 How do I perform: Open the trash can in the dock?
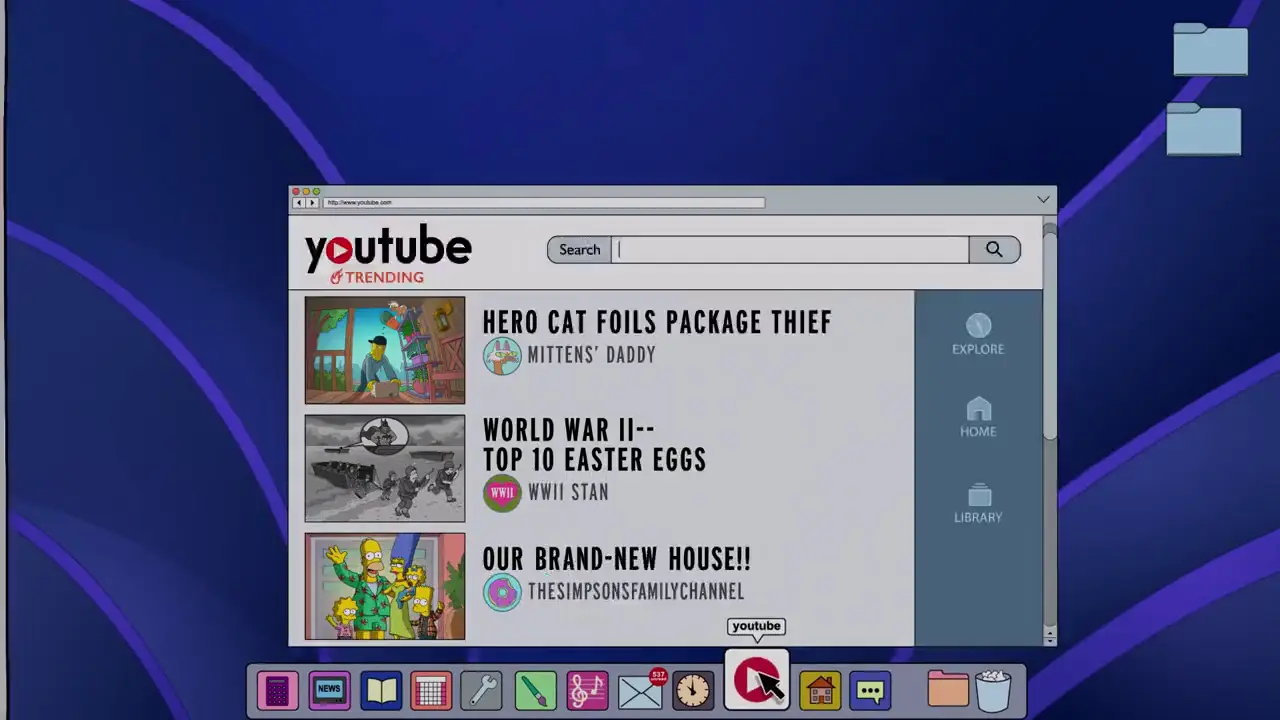(x=993, y=690)
